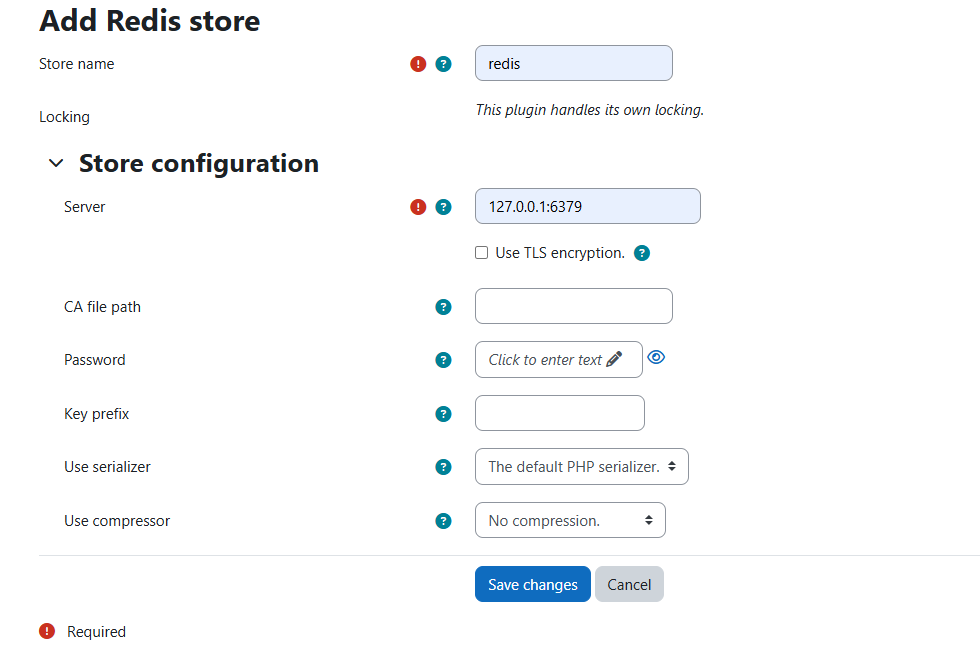Viewport: 980px width, 664px height.
Task: Open the Use serializer dropdown
Action: coord(582,466)
